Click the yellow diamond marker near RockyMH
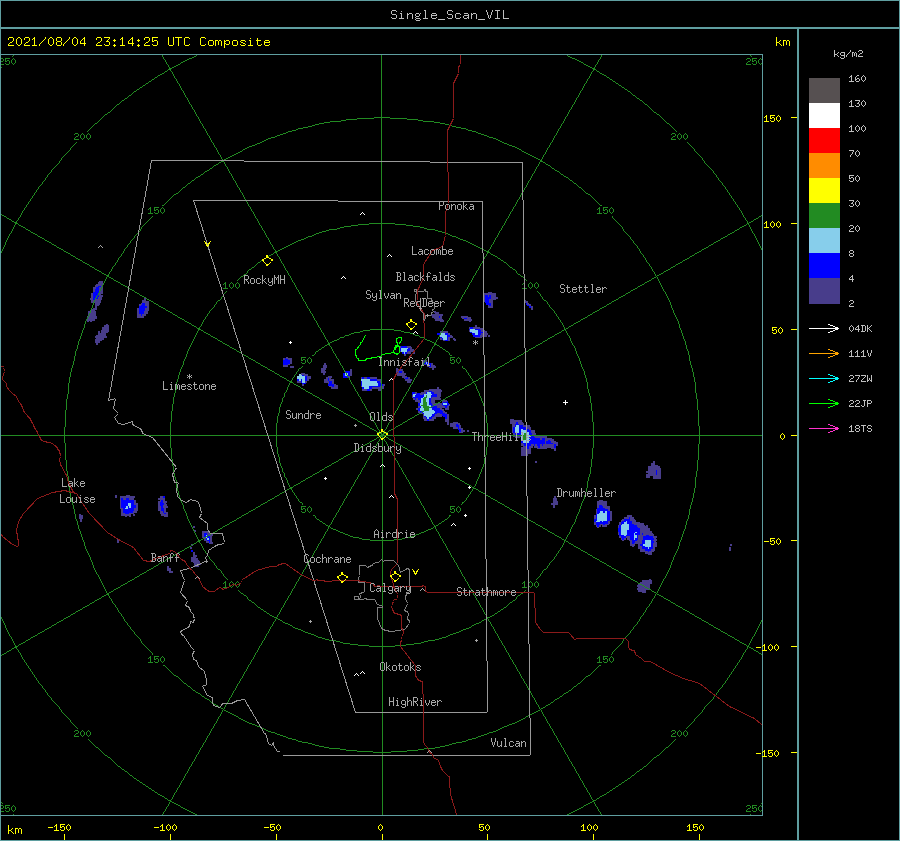The image size is (900, 841). (267, 261)
